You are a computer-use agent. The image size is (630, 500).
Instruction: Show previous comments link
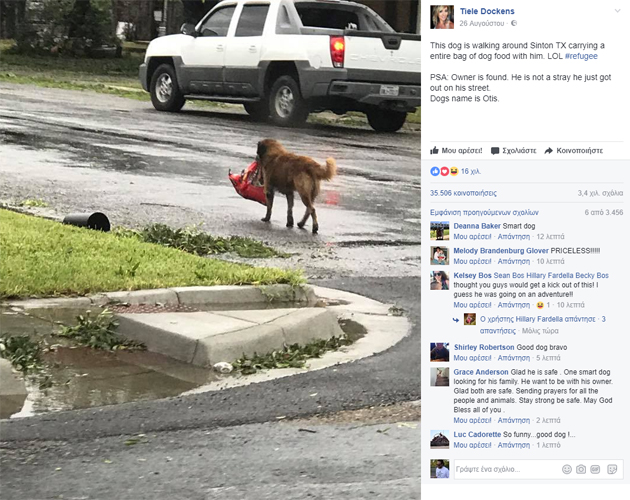coord(484,213)
